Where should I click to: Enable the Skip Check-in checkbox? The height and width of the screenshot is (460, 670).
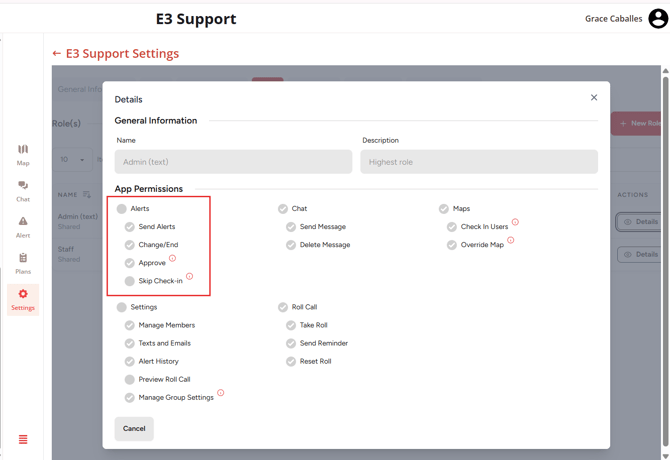[130, 281]
